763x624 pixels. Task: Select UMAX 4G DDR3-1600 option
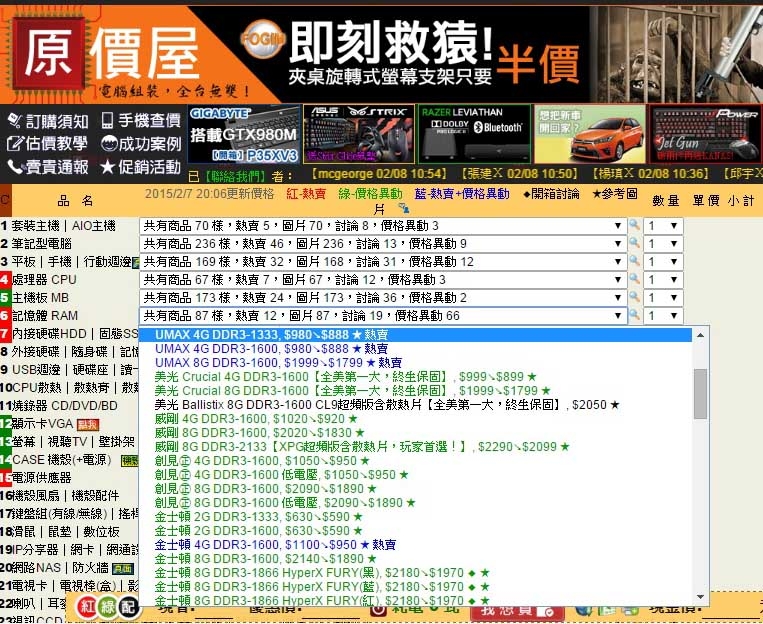(415, 349)
